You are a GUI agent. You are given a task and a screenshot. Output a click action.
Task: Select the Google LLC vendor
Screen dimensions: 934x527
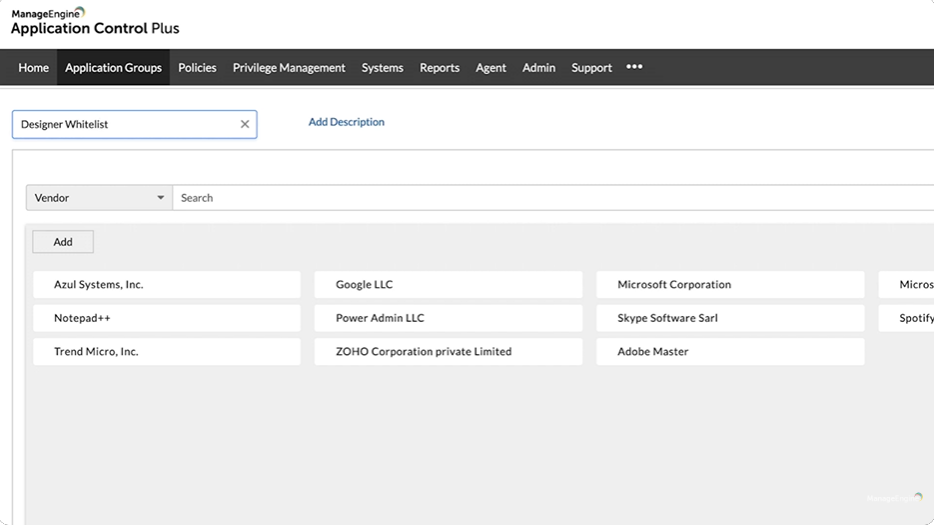pos(449,285)
